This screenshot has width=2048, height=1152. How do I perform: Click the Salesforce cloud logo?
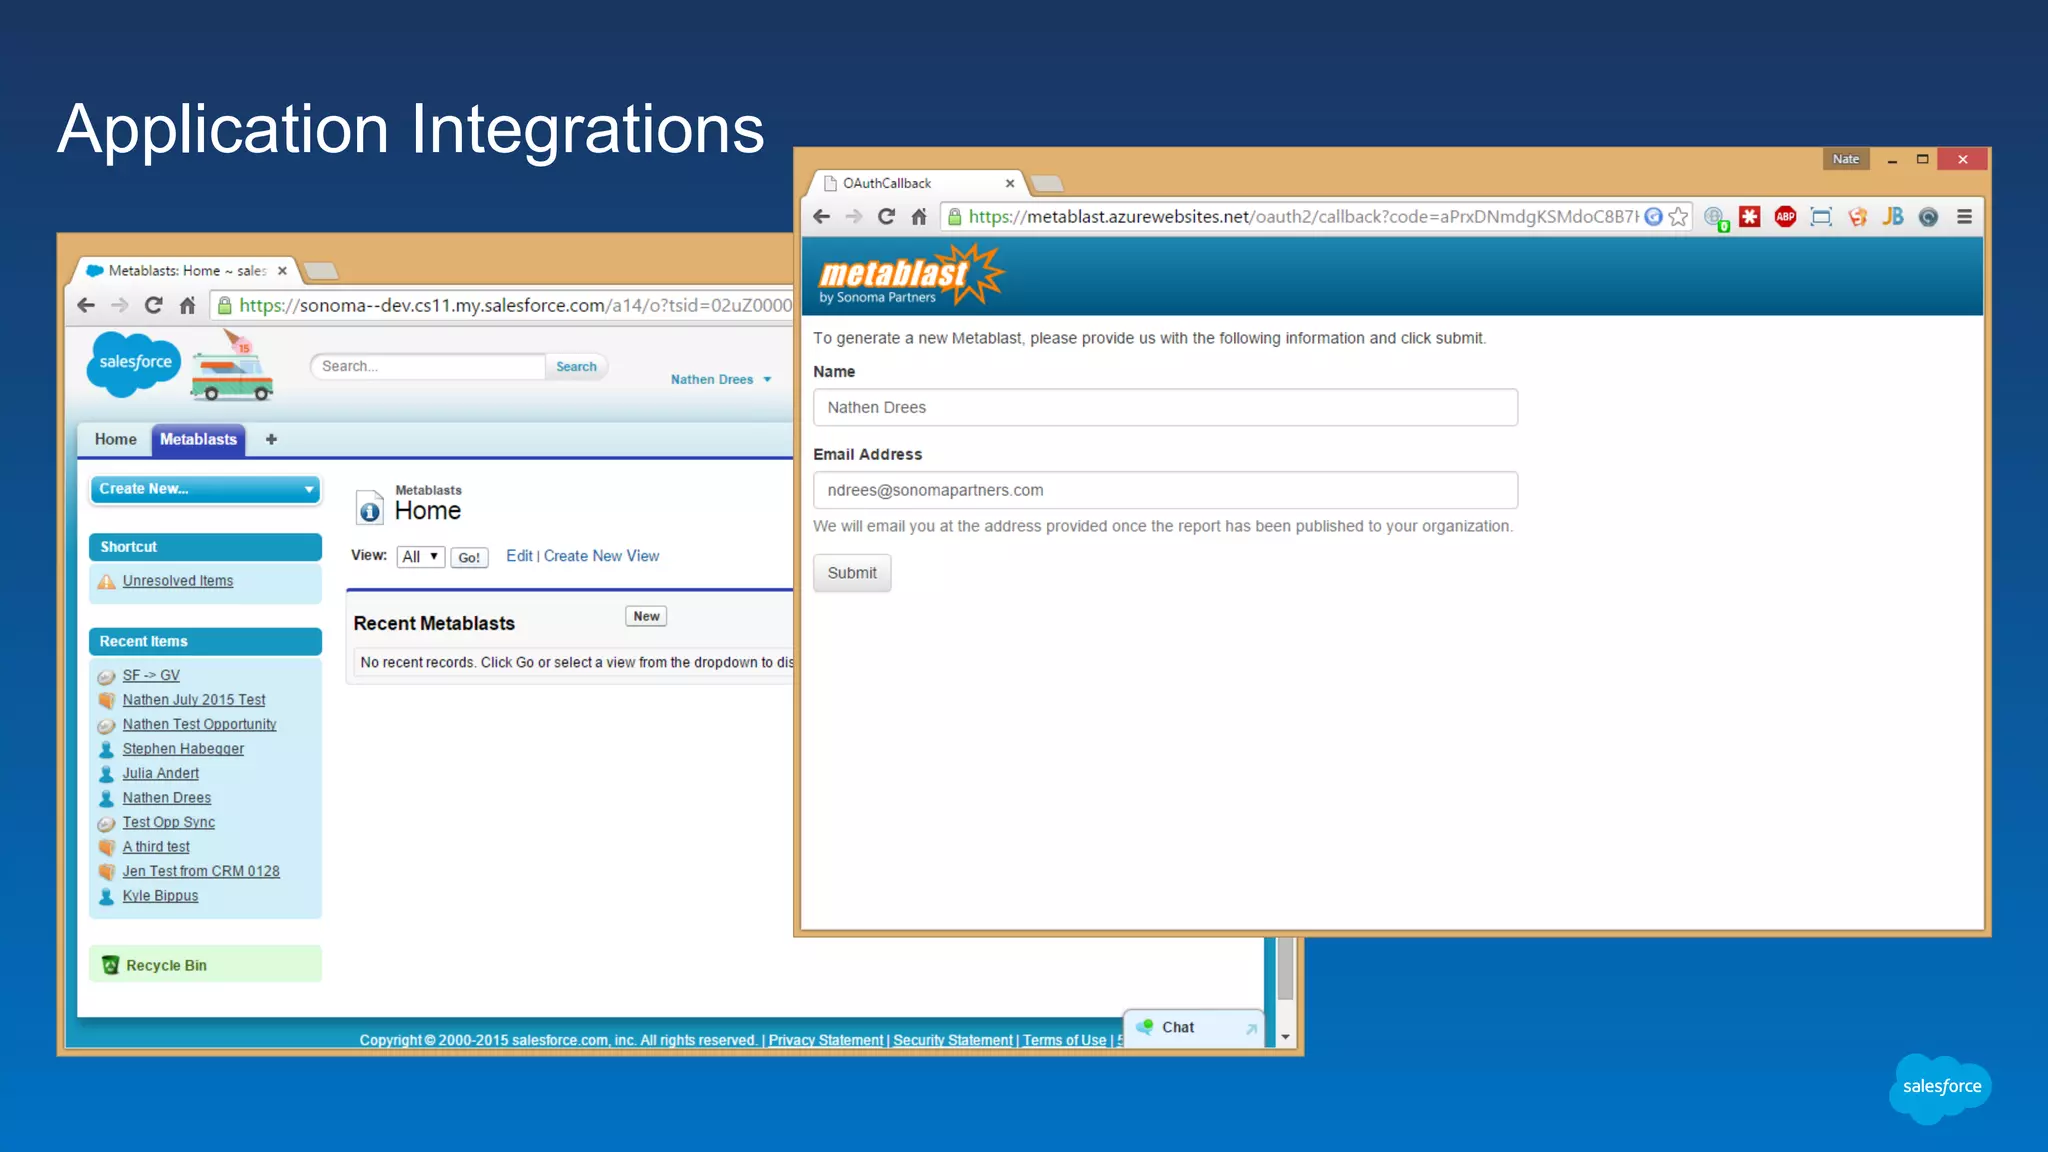(134, 363)
